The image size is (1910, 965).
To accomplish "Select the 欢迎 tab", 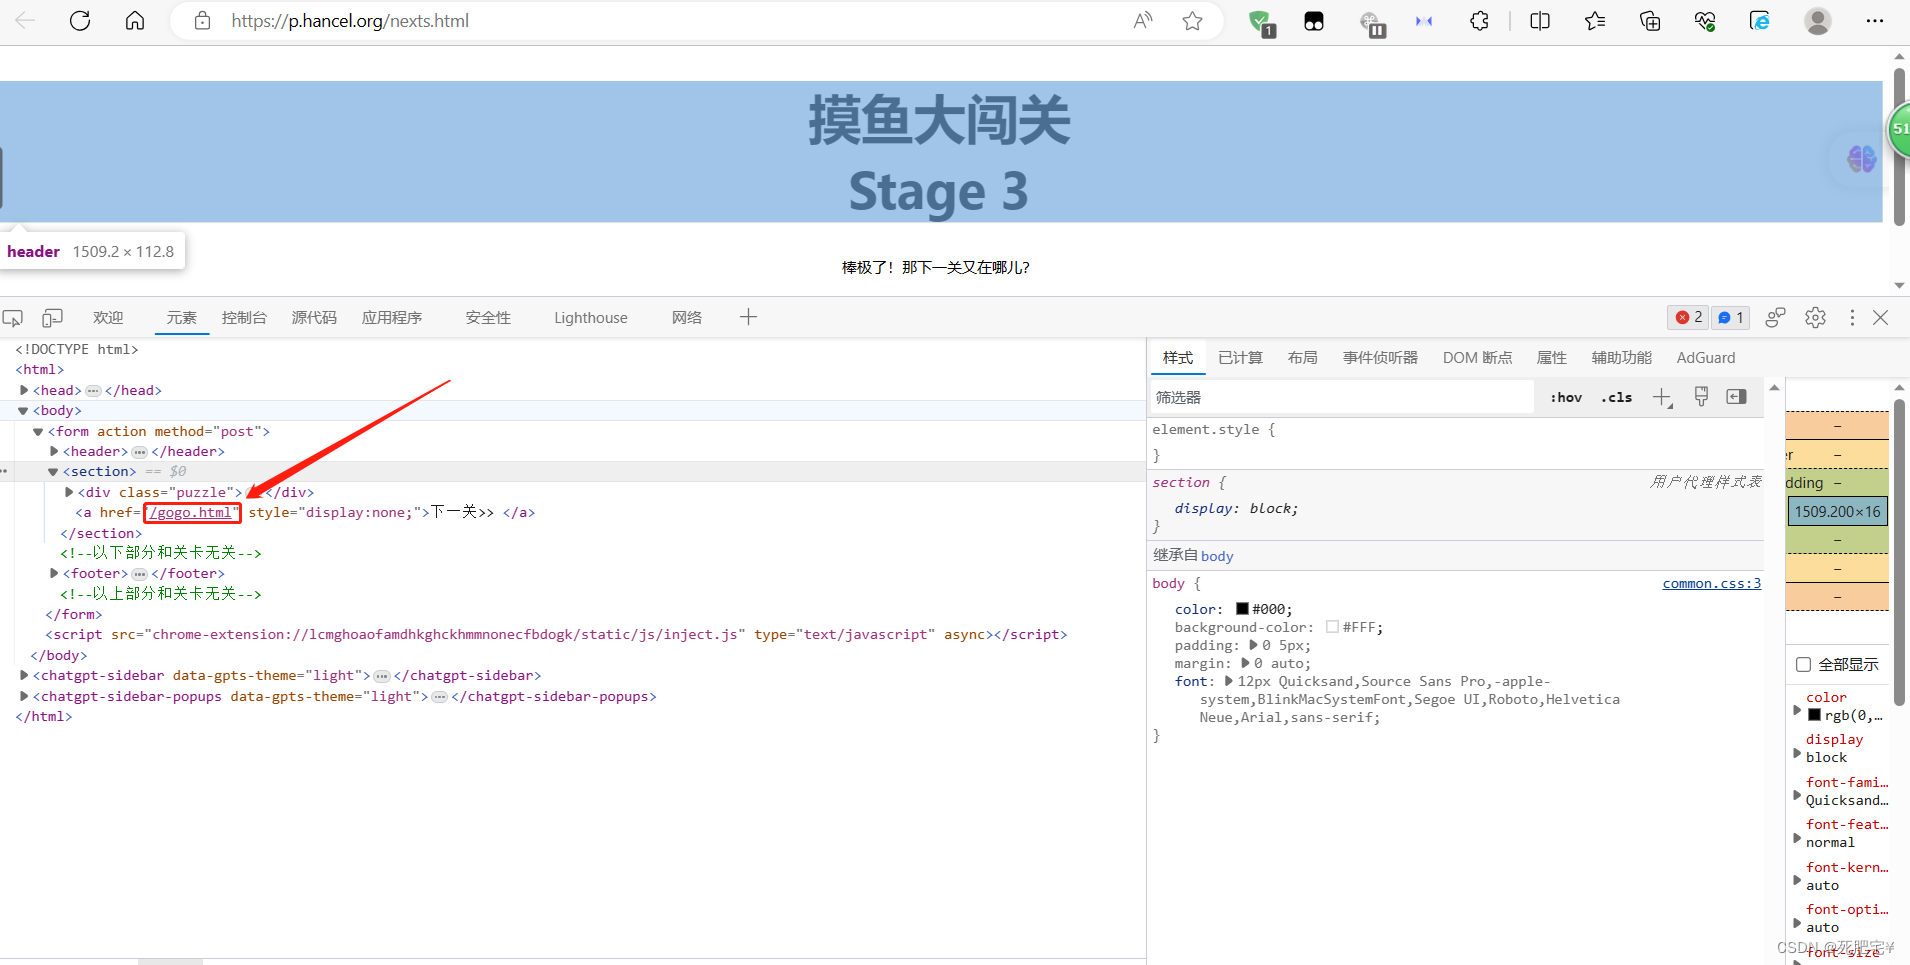I will click(x=108, y=318).
